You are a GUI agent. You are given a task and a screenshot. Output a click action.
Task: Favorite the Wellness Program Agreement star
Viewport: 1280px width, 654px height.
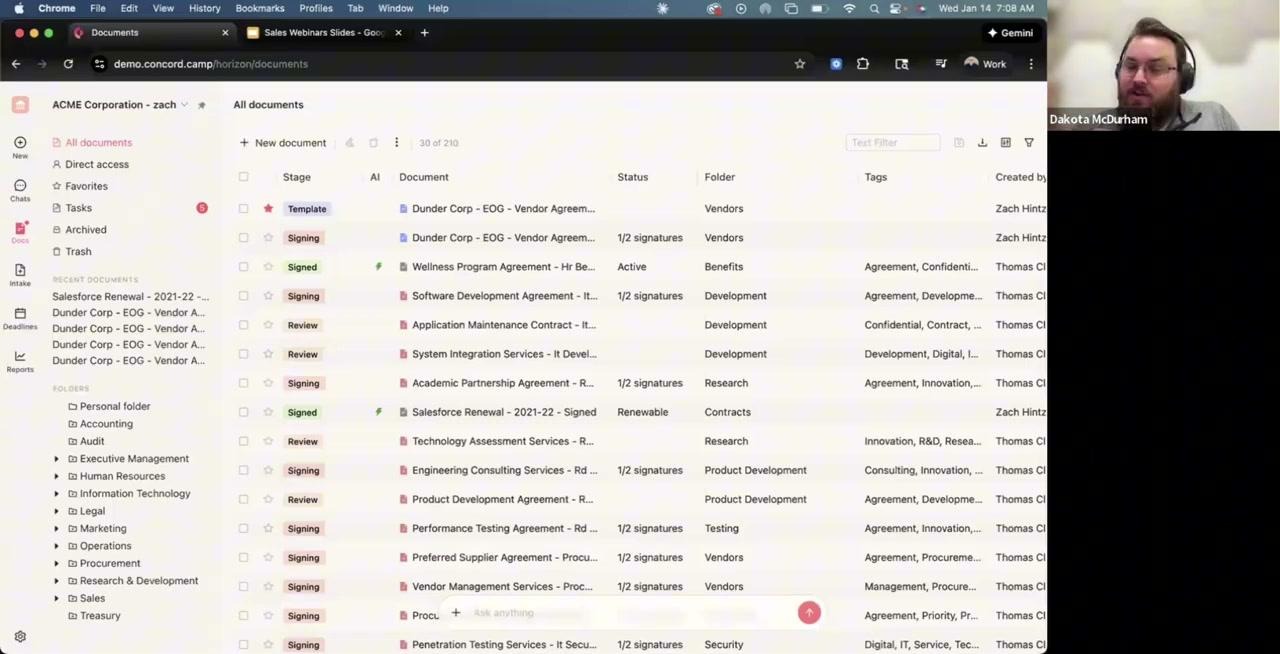(x=268, y=267)
